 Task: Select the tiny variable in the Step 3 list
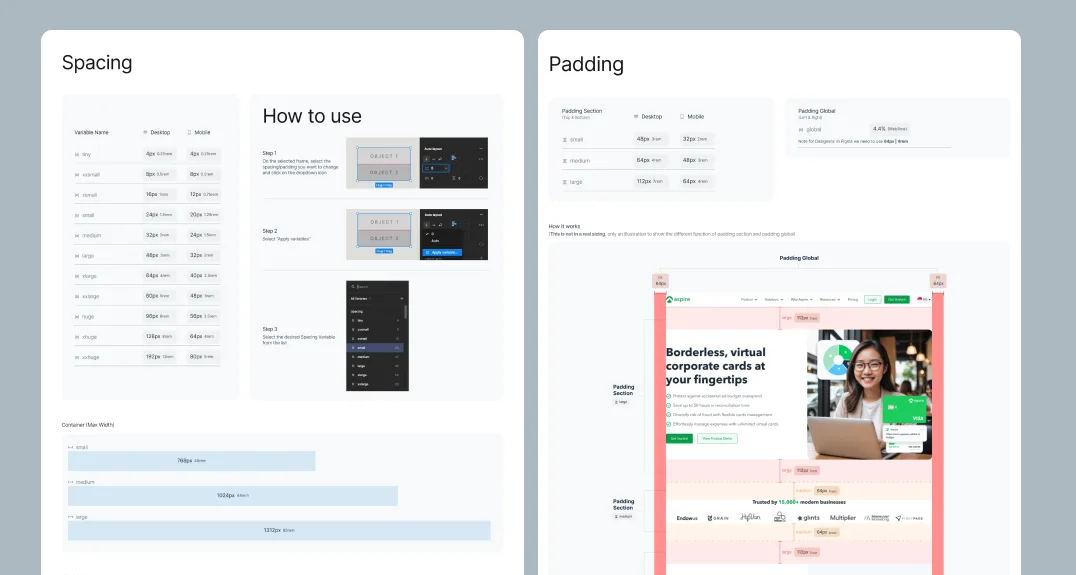pos(375,320)
